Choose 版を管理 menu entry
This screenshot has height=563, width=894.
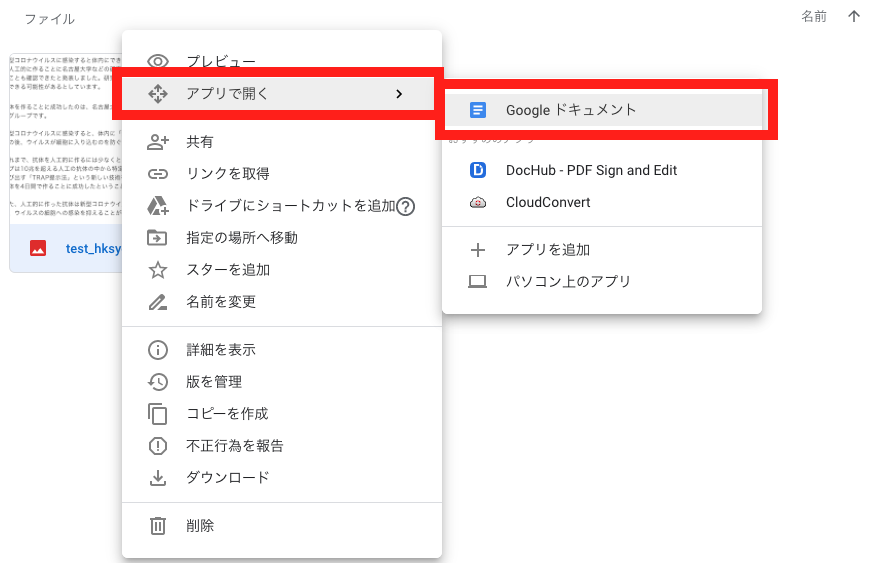[282, 382]
